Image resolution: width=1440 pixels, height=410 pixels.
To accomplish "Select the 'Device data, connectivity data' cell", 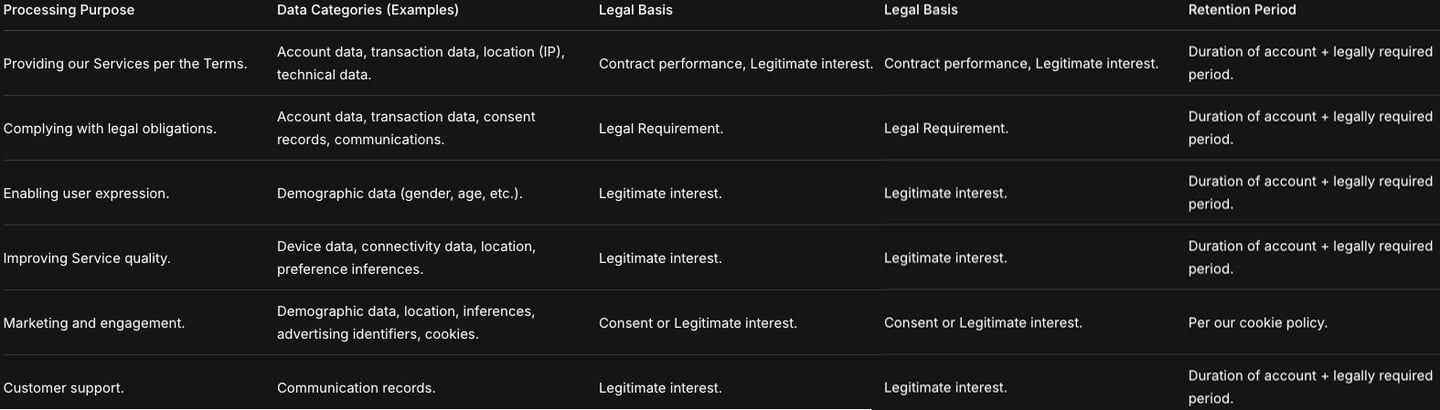I will click(406, 257).
